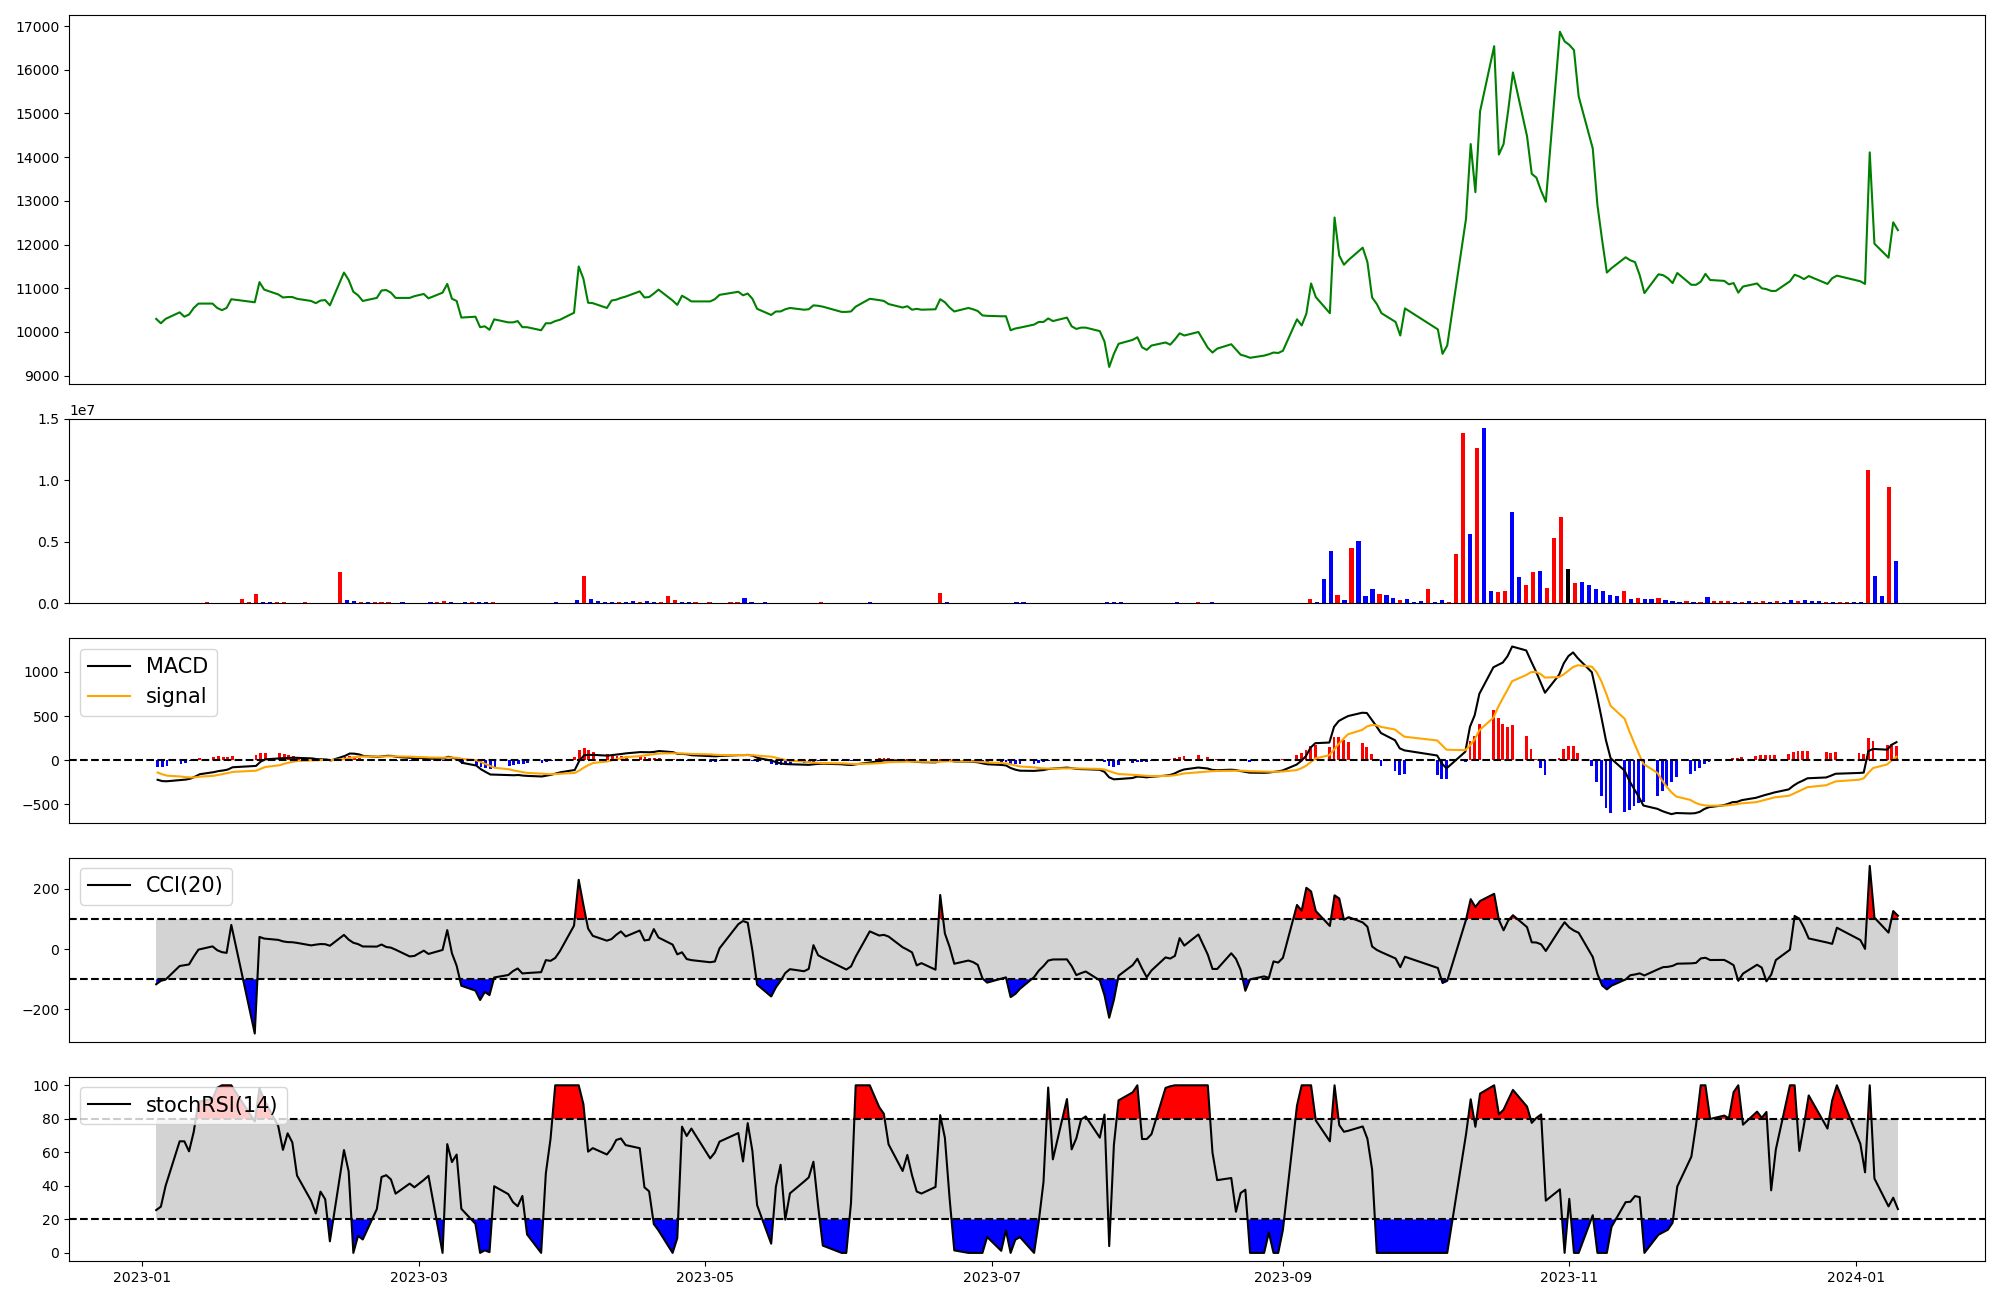Click the 2023-09 x-axis date label
Viewport: 2000px width, 1300px height.
pos(1282,1277)
